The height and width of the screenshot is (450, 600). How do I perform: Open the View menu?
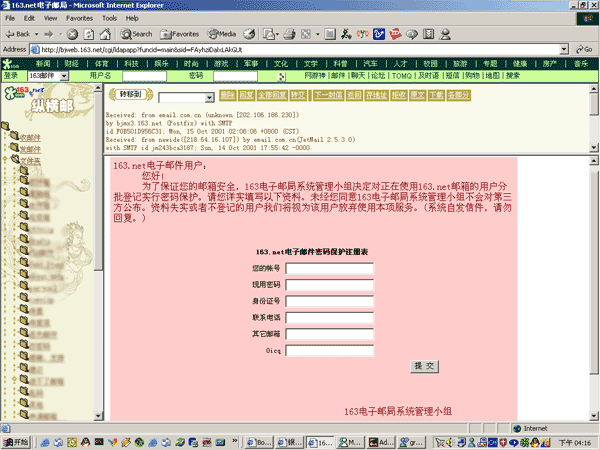click(x=50, y=18)
